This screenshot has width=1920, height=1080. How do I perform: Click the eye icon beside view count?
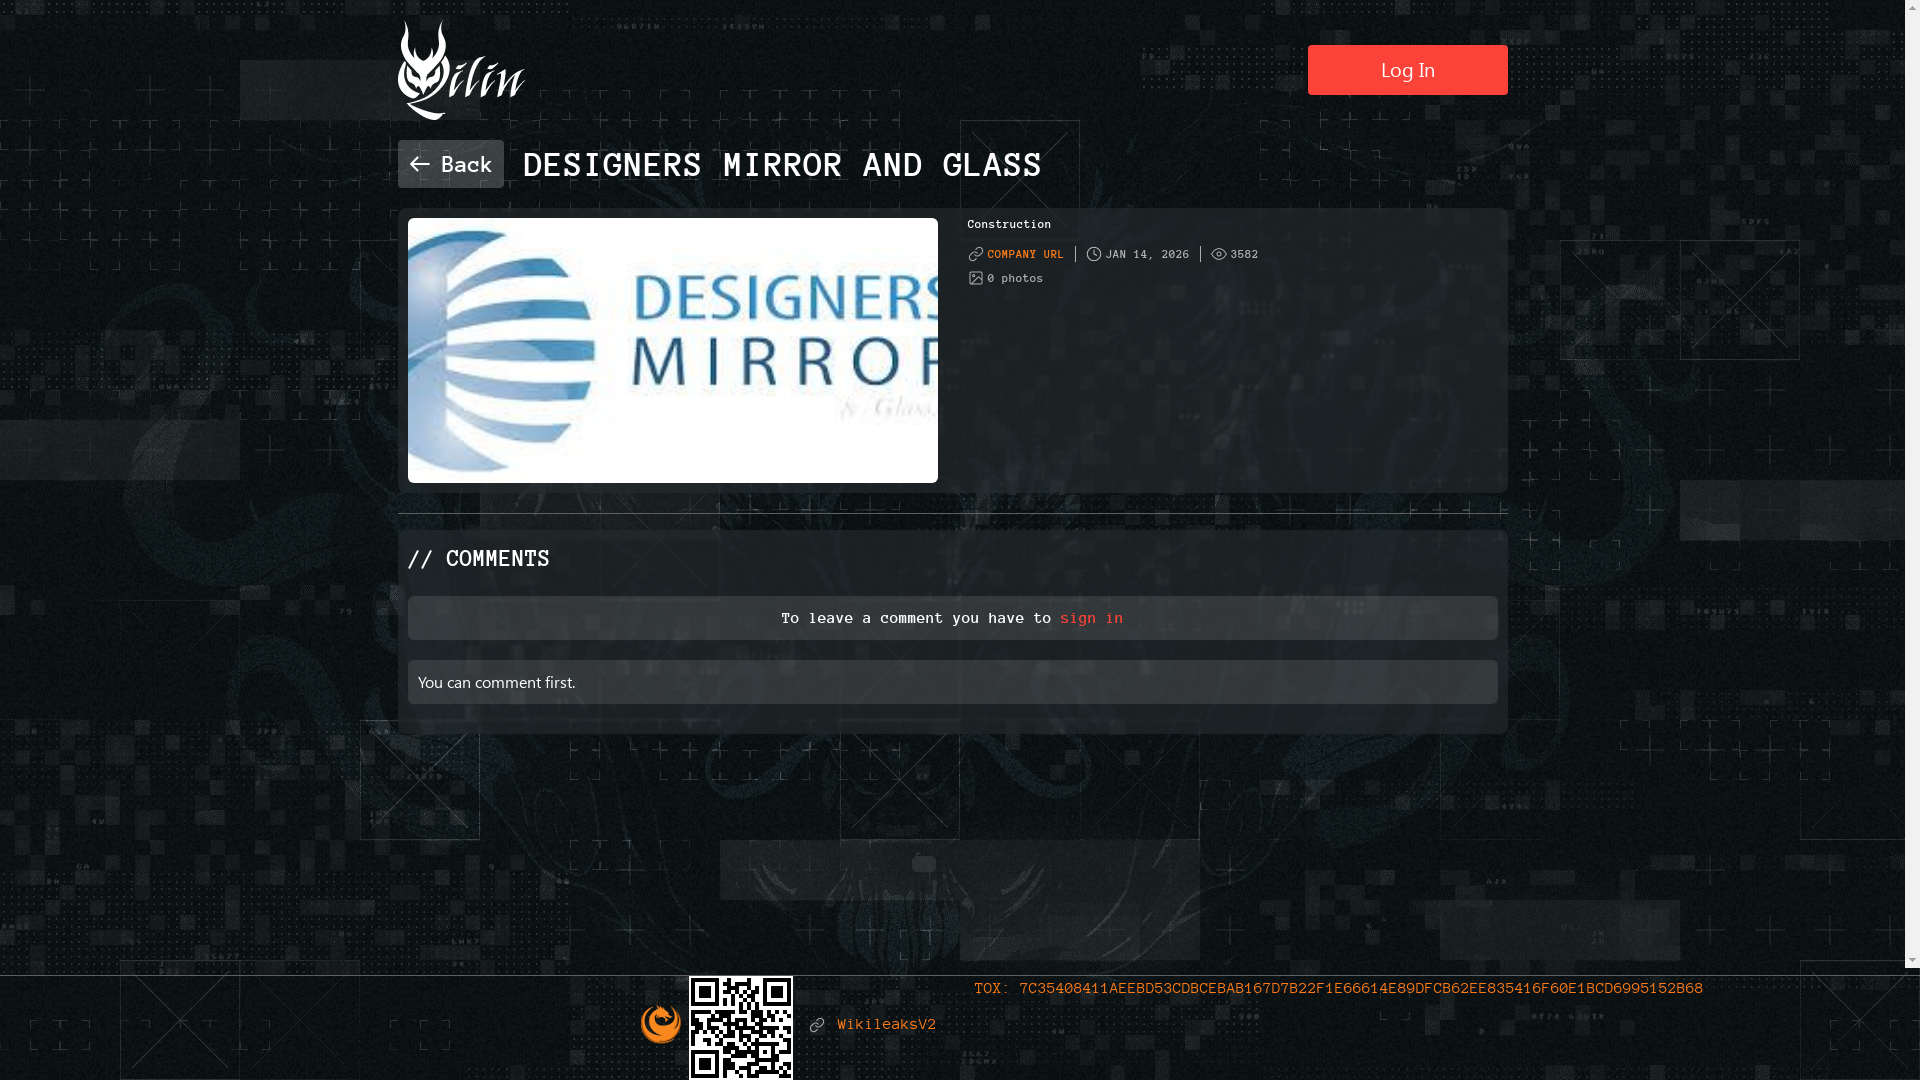1218,254
